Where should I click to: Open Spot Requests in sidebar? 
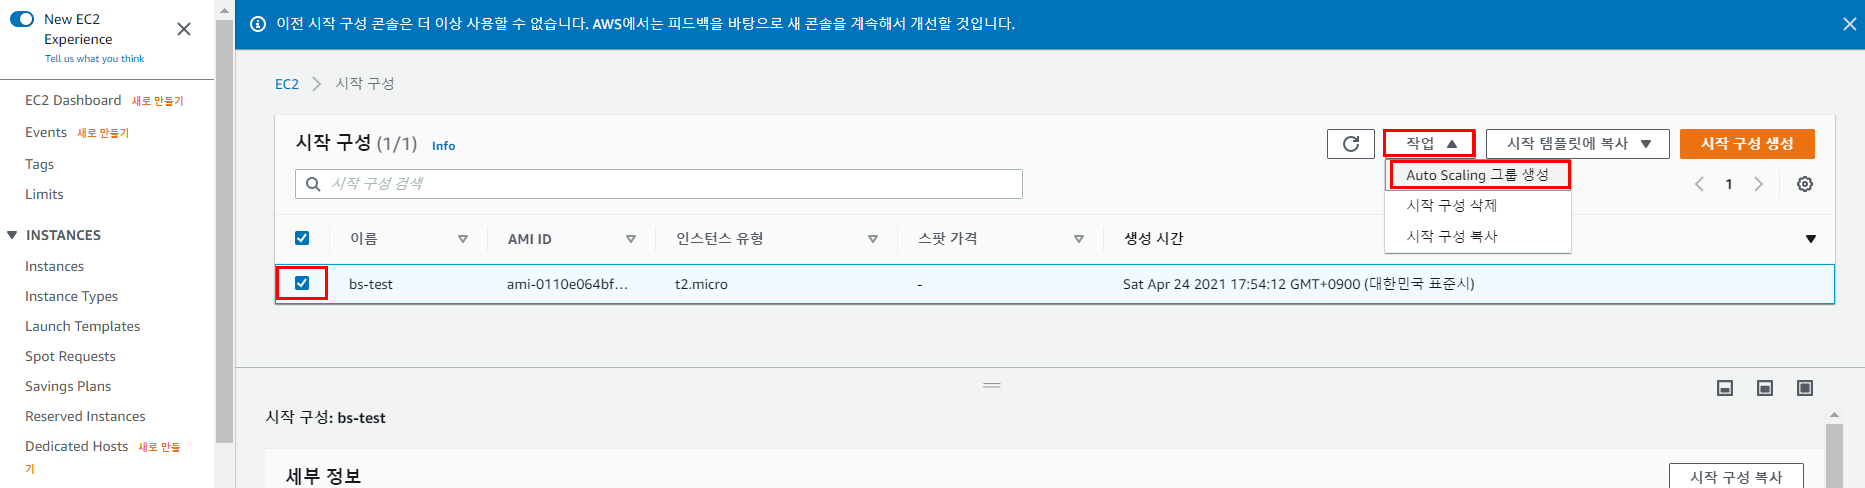[70, 356]
